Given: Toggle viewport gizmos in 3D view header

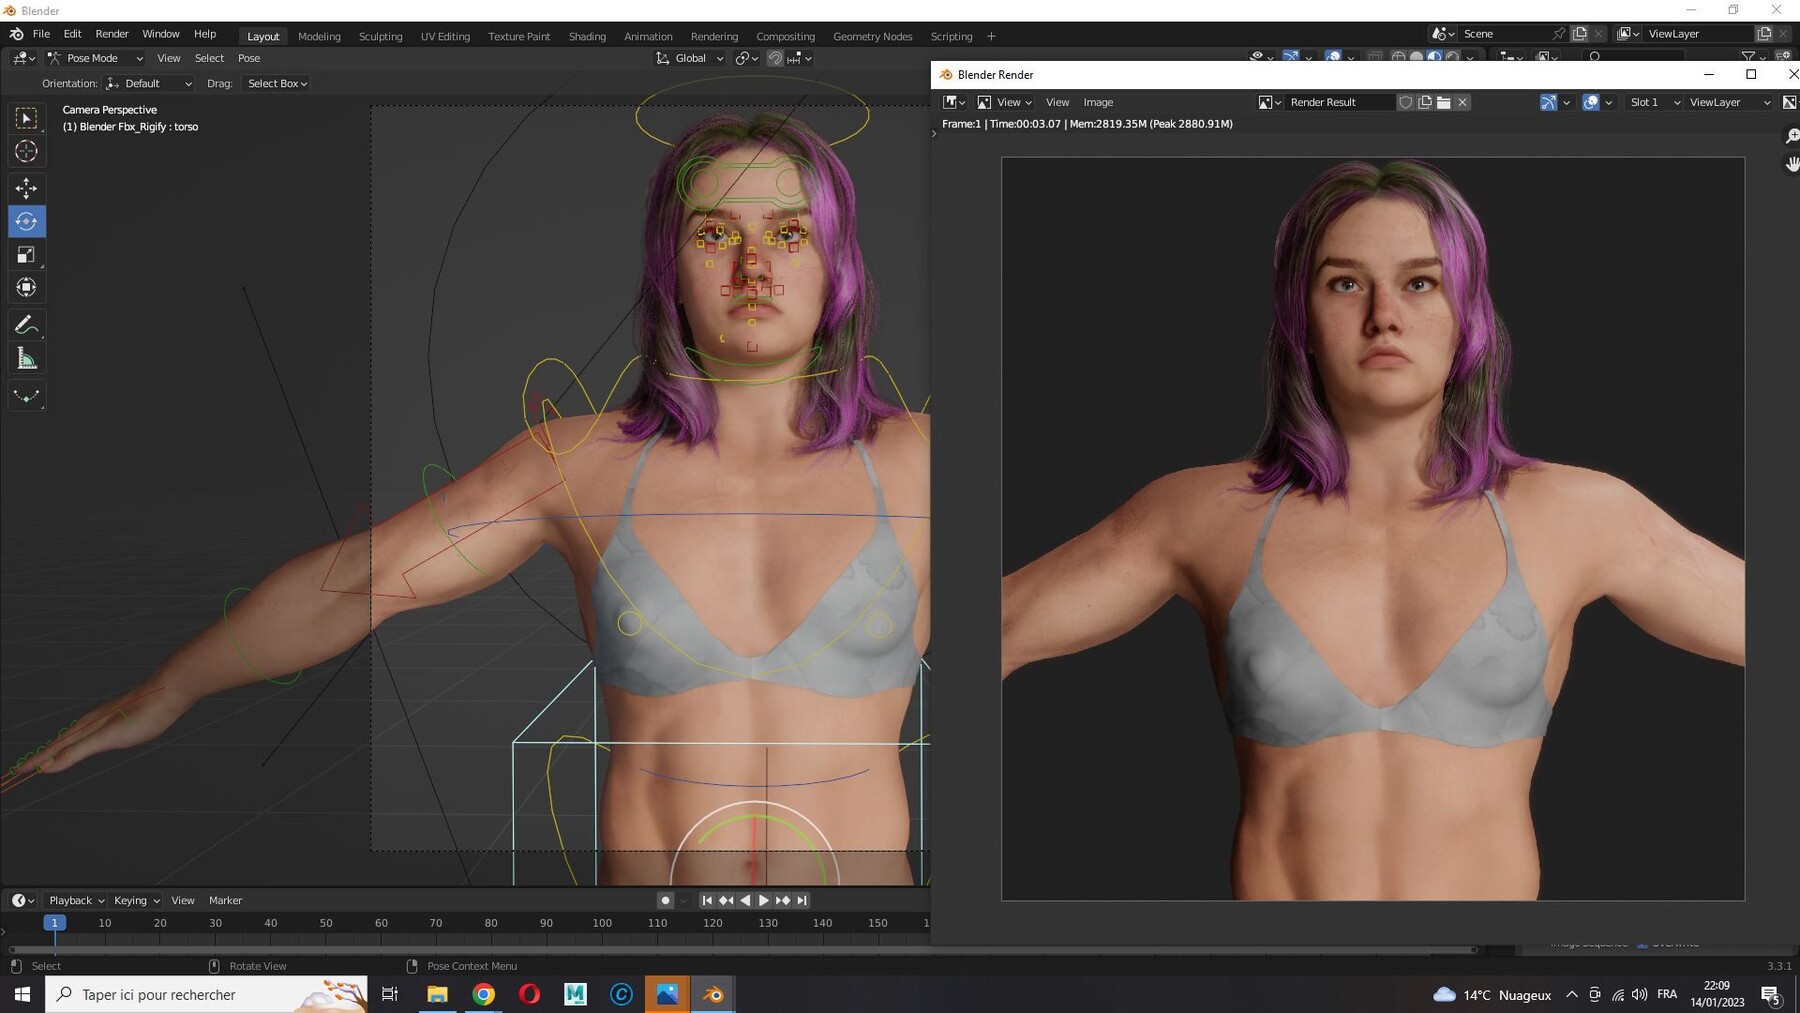Looking at the screenshot, I should tap(1291, 57).
